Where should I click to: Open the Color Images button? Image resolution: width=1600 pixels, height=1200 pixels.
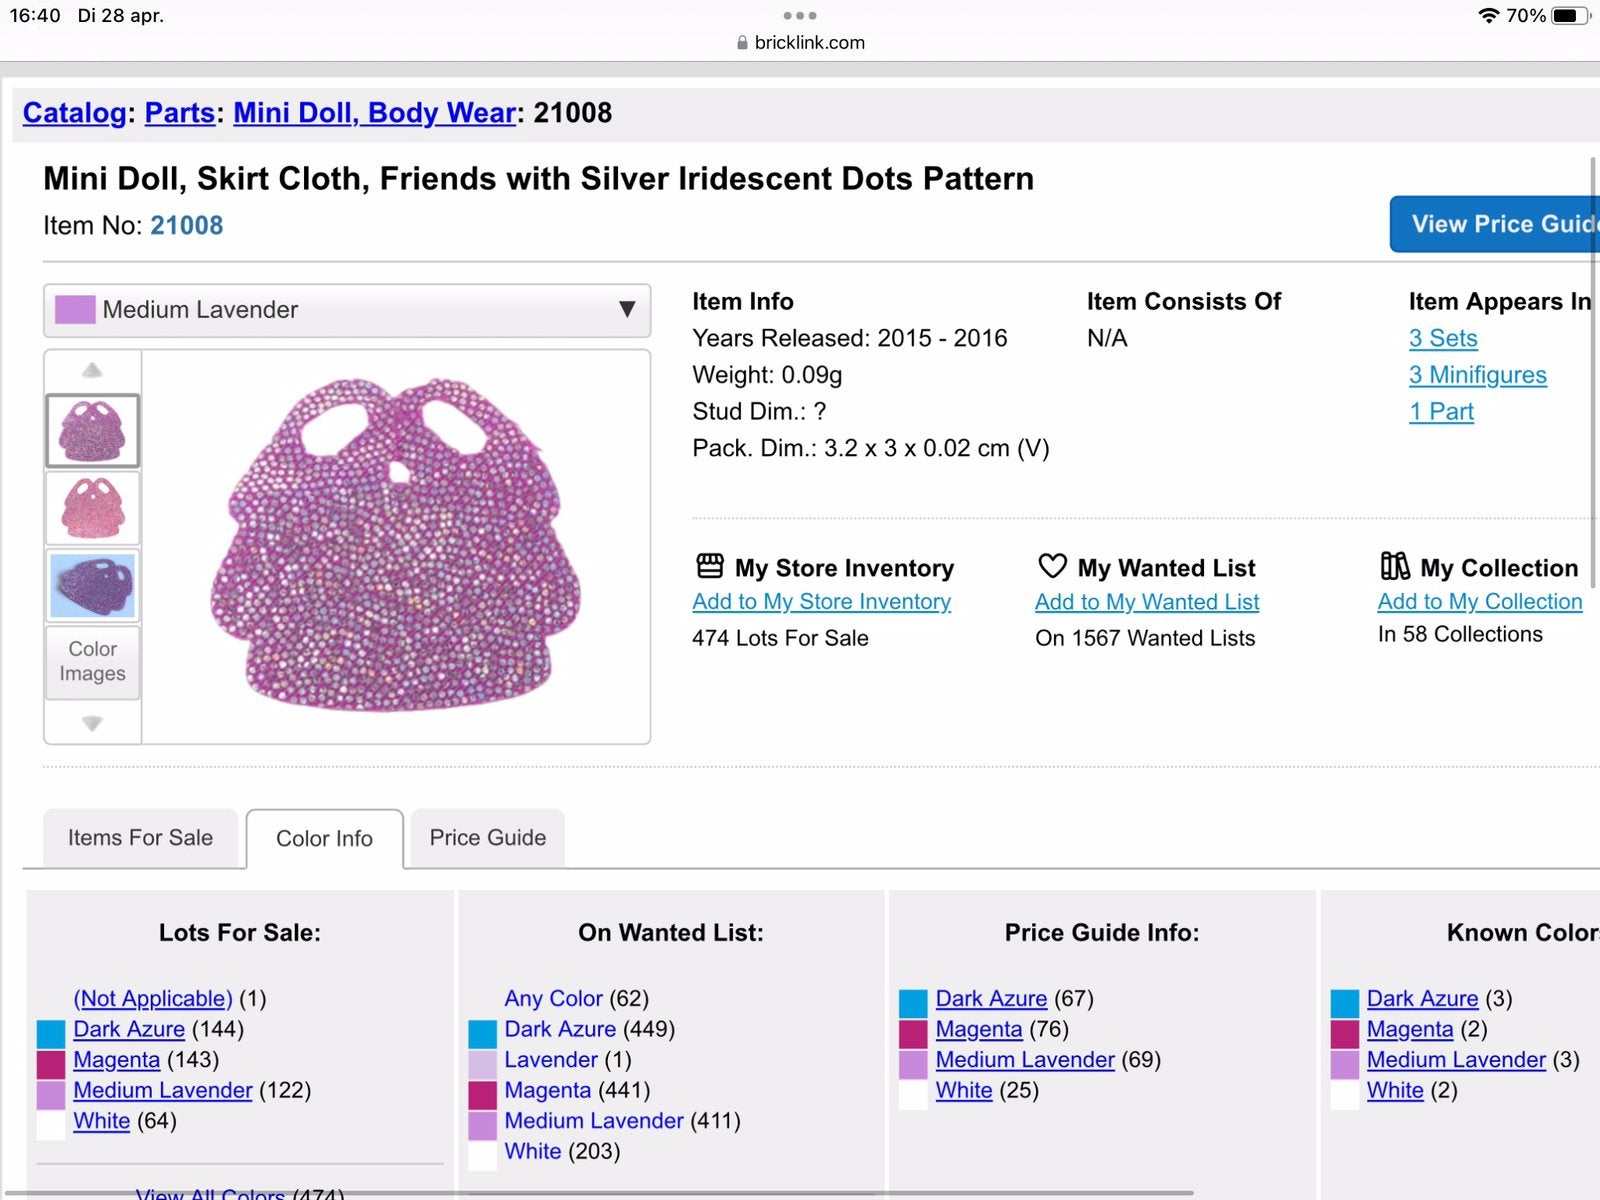[x=92, y=662]
